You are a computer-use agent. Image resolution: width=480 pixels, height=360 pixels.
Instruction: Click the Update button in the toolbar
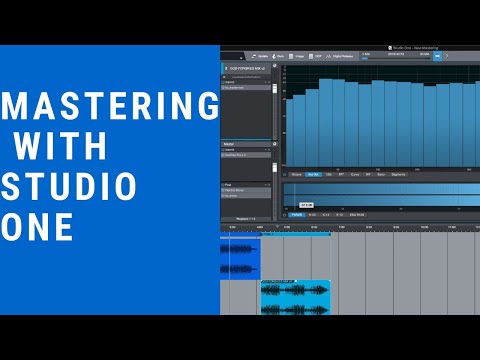[x=260, y=56]
